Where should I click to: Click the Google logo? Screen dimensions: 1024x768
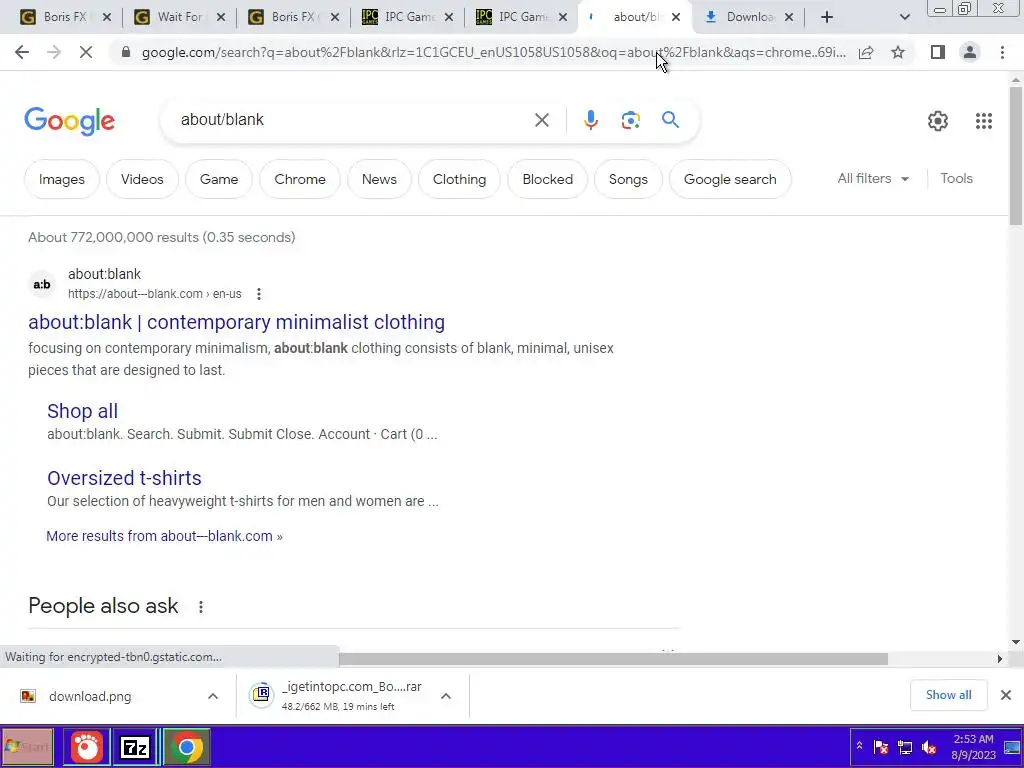(70, 121)
